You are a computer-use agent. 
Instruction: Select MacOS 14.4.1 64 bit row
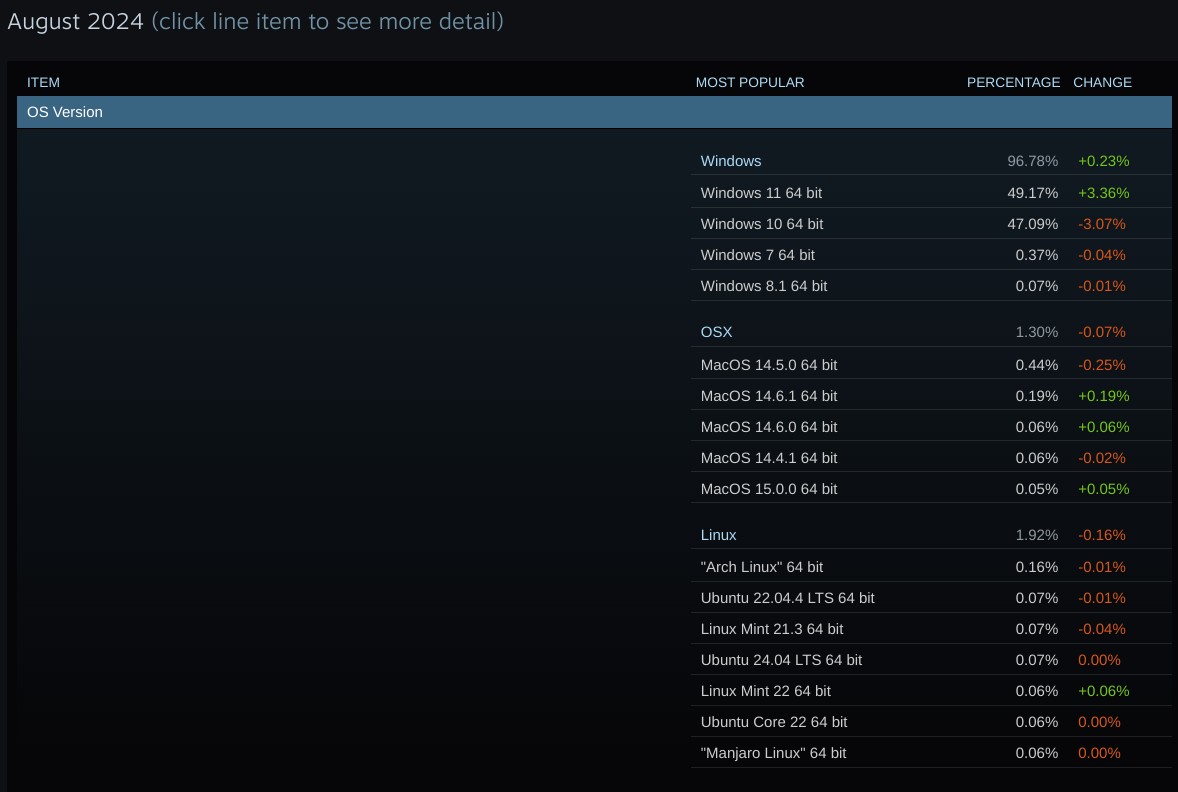[x=931, y=457]
